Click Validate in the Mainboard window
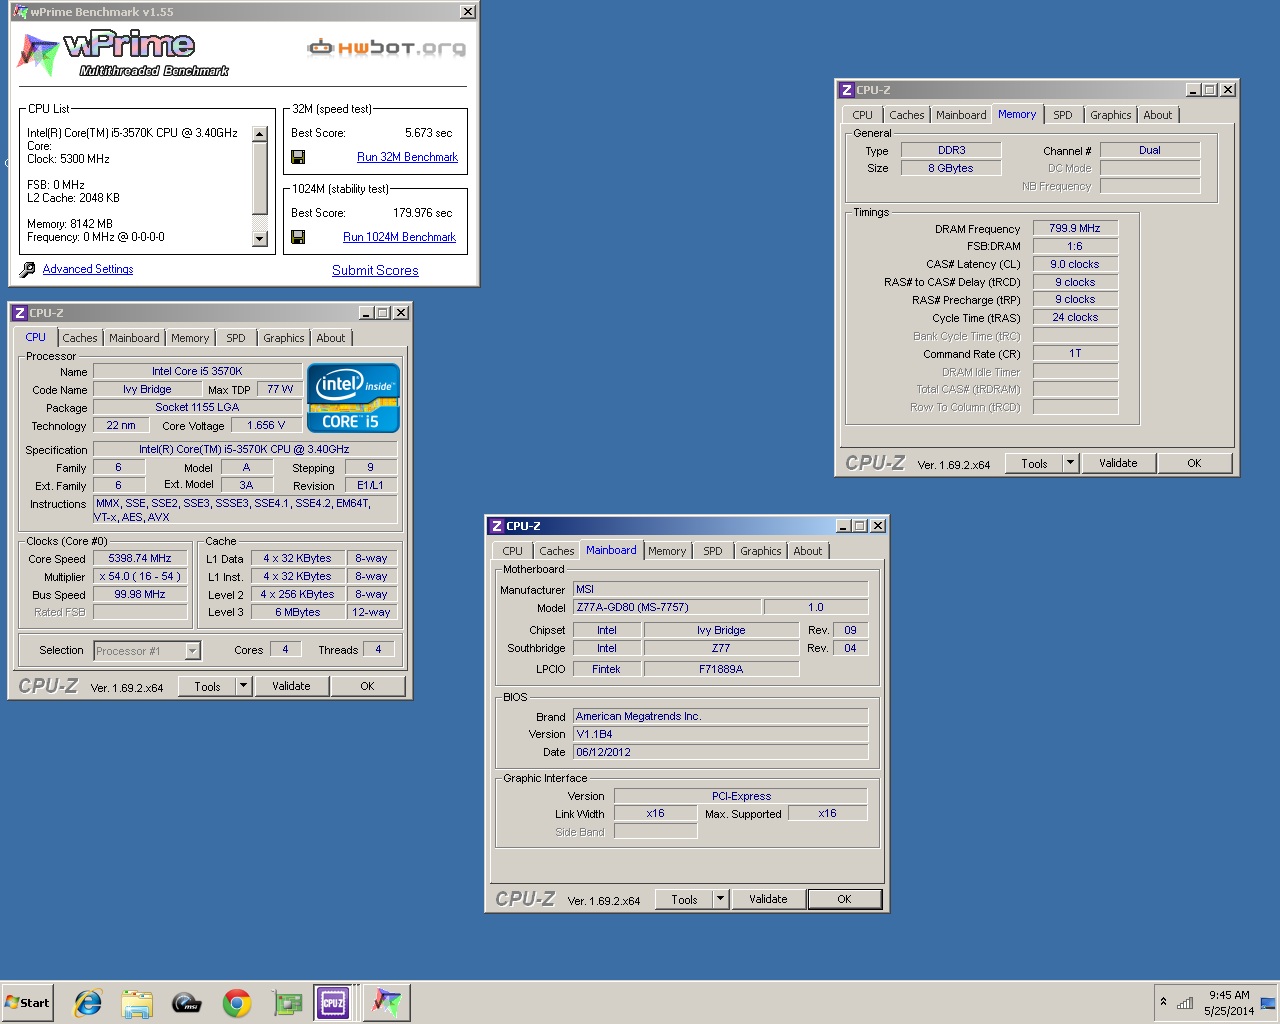 [768, 899]
